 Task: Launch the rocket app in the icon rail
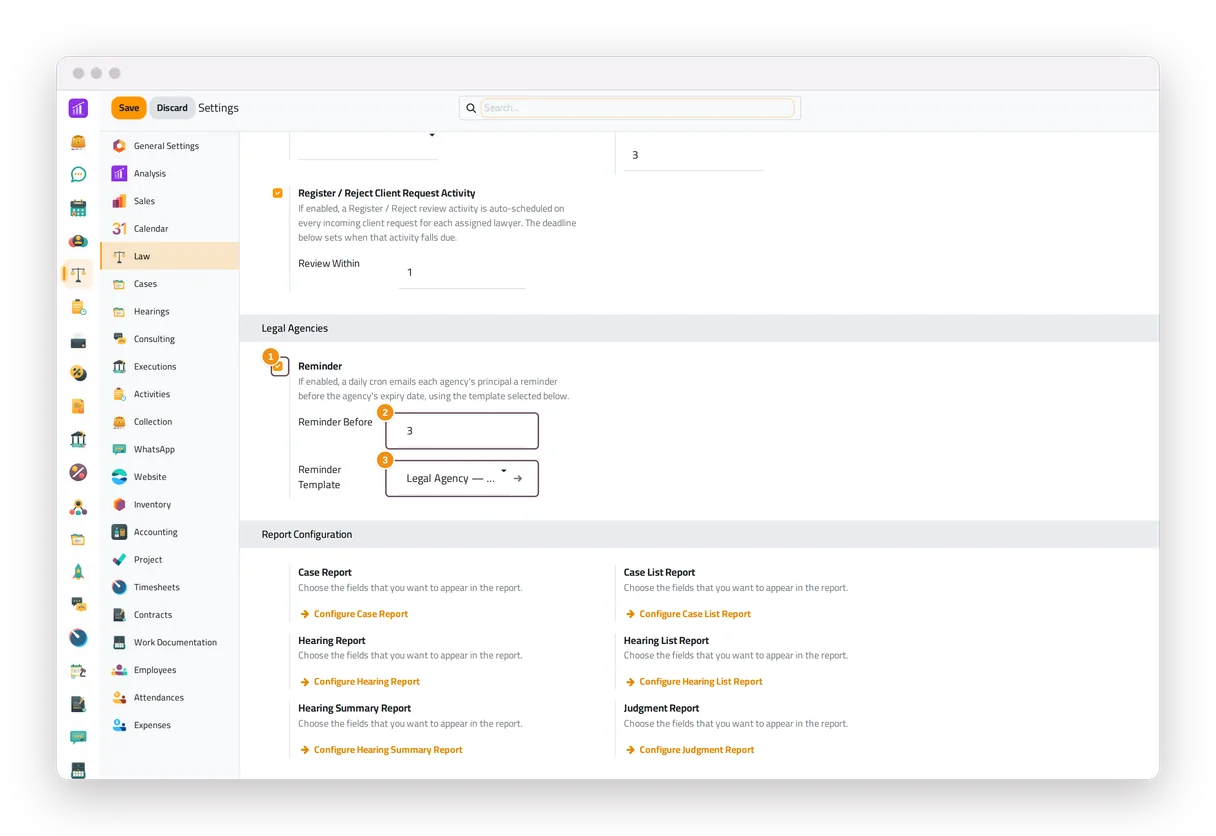tap(78, 572)
